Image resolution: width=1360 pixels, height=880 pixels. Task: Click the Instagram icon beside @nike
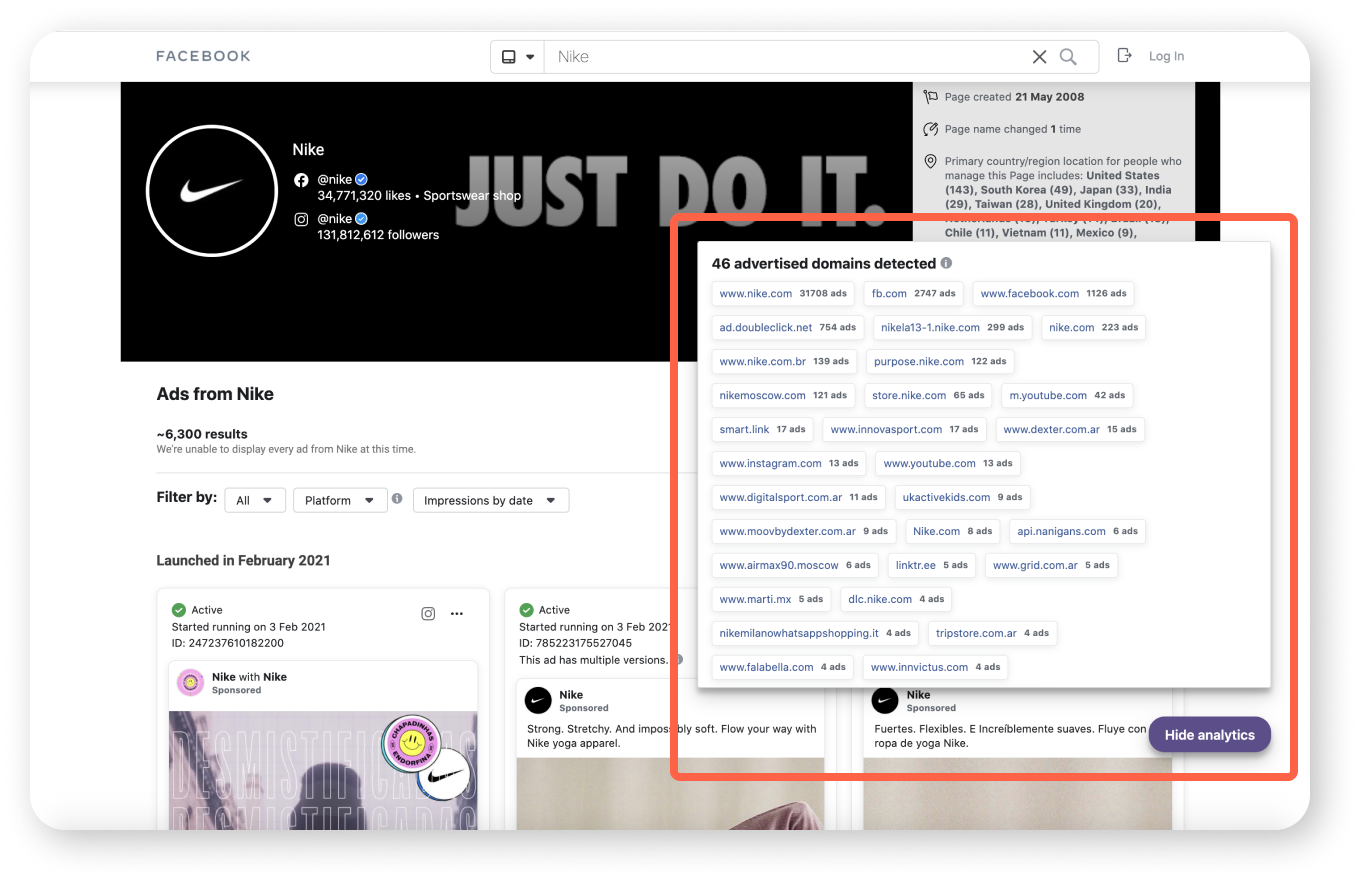301,219
